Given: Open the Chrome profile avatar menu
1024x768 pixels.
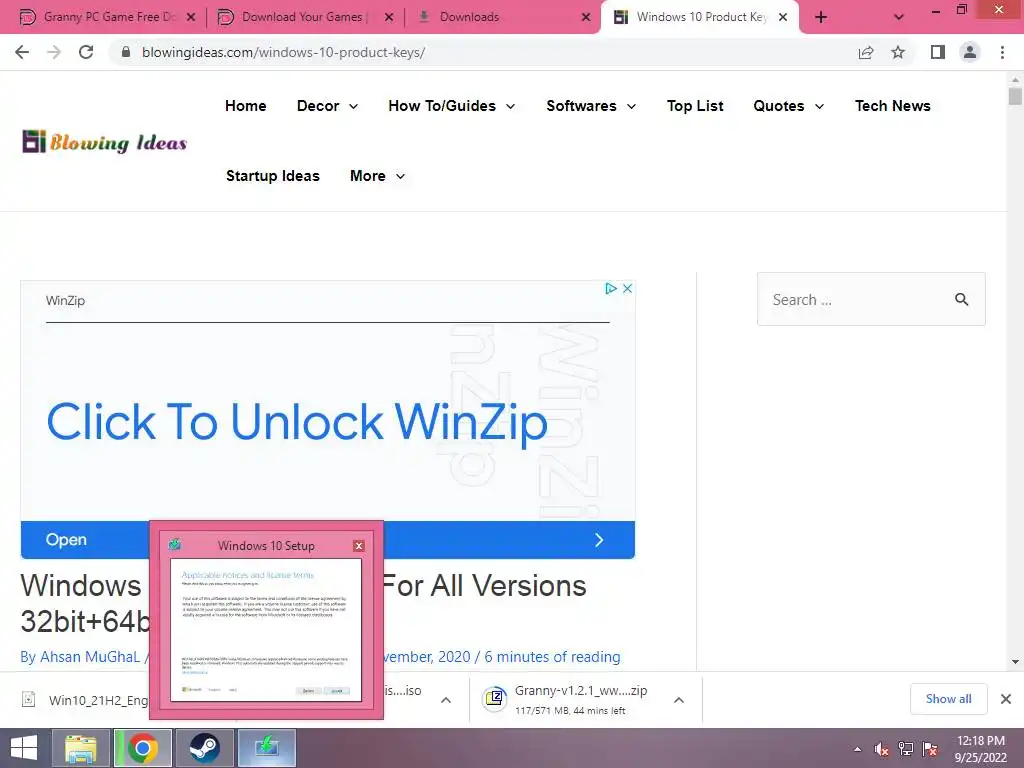Looking at the screenshot, I should tap(970, 52).
